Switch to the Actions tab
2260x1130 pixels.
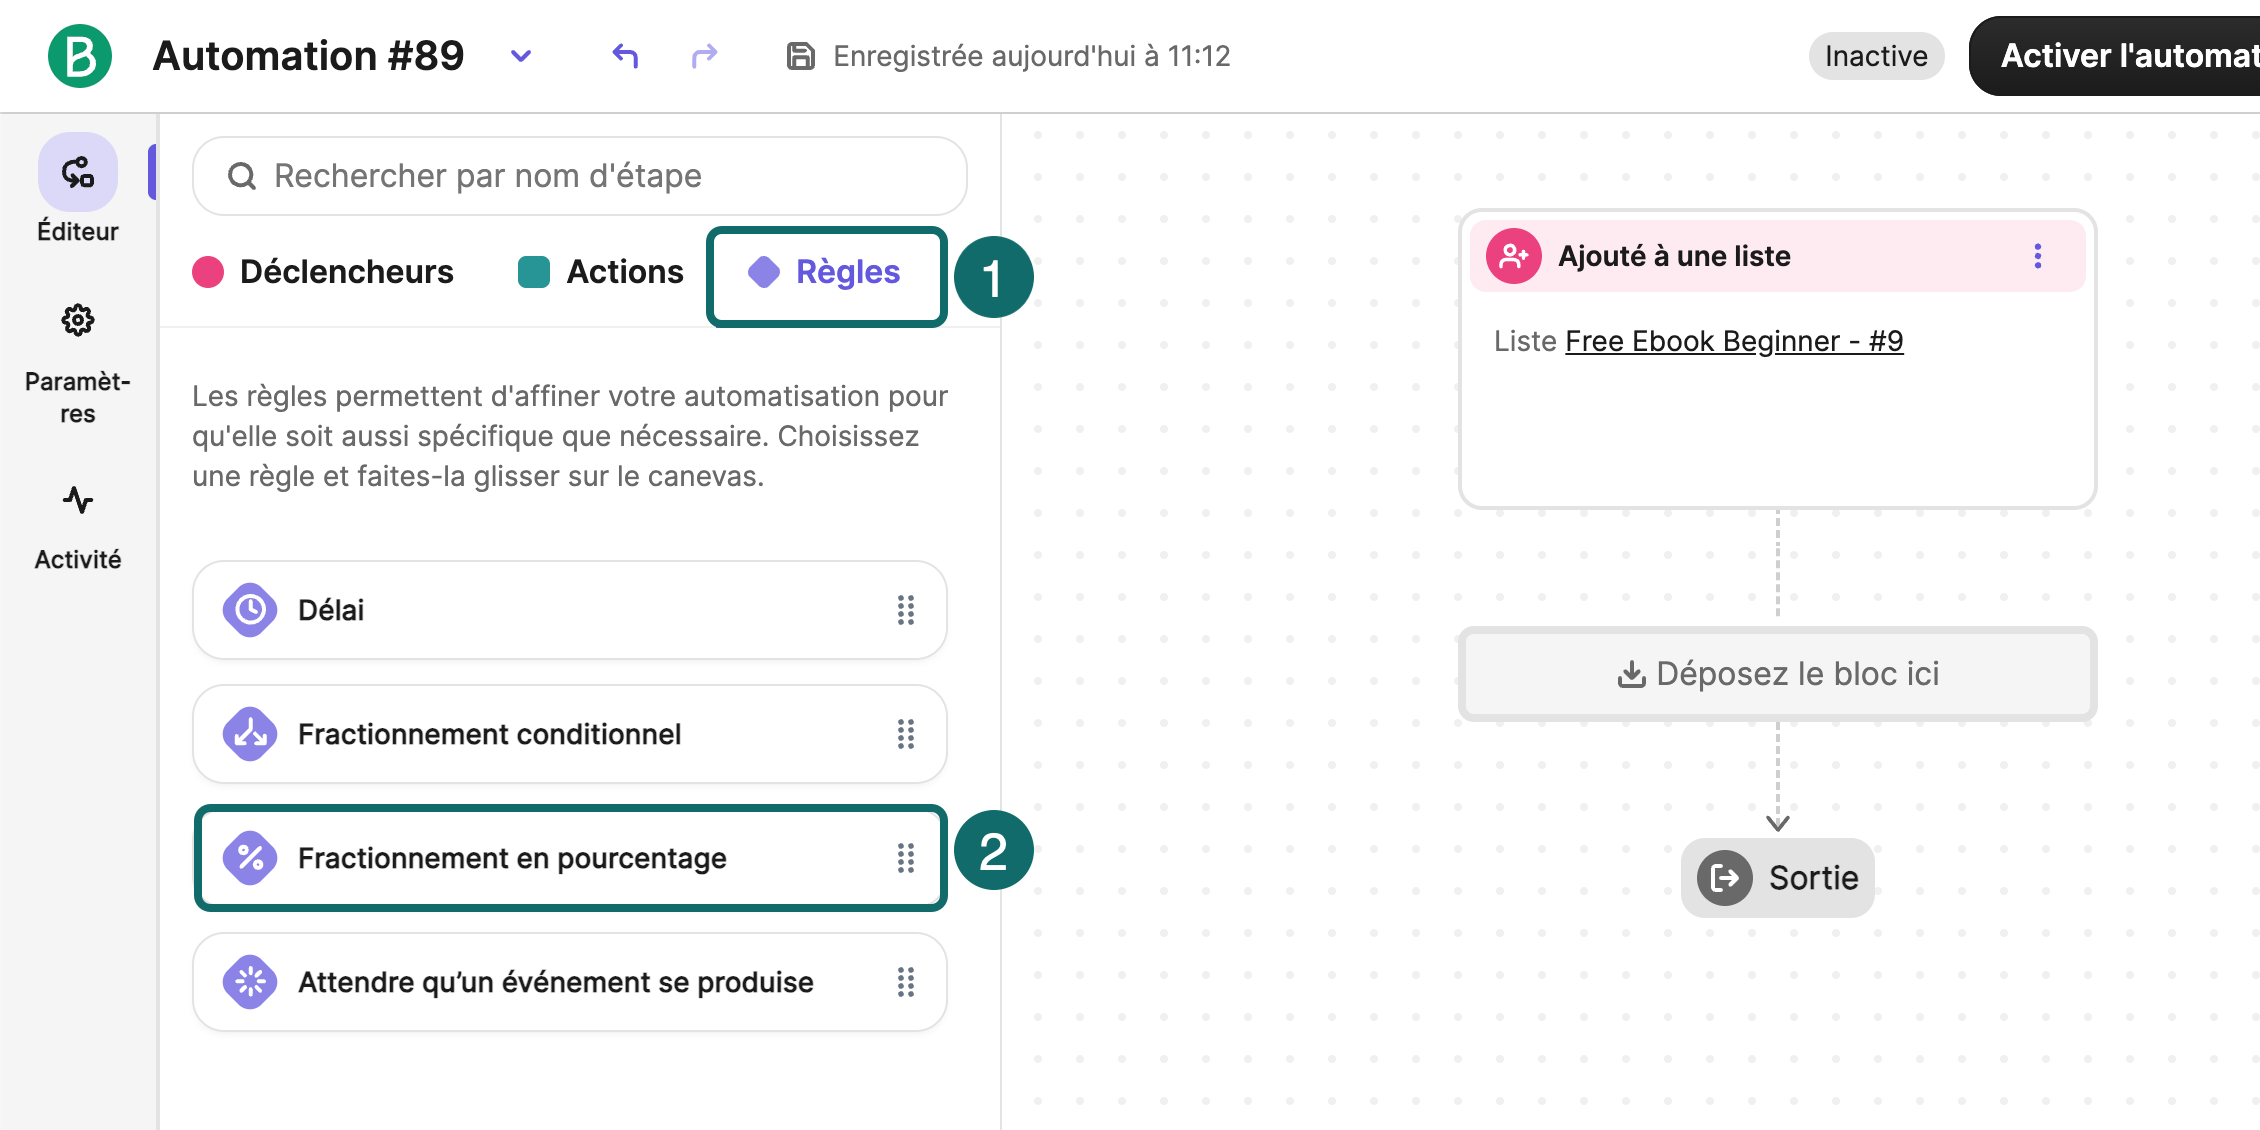[x=601, y=272]
